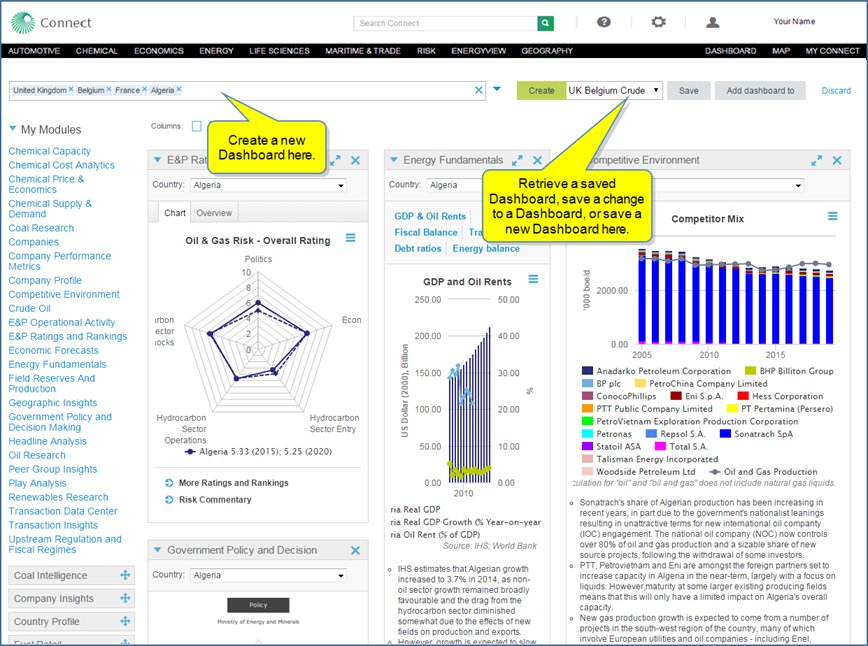Close the Competitive Environment module
Viewport: 868px width, 646px height.
[837, 161]
